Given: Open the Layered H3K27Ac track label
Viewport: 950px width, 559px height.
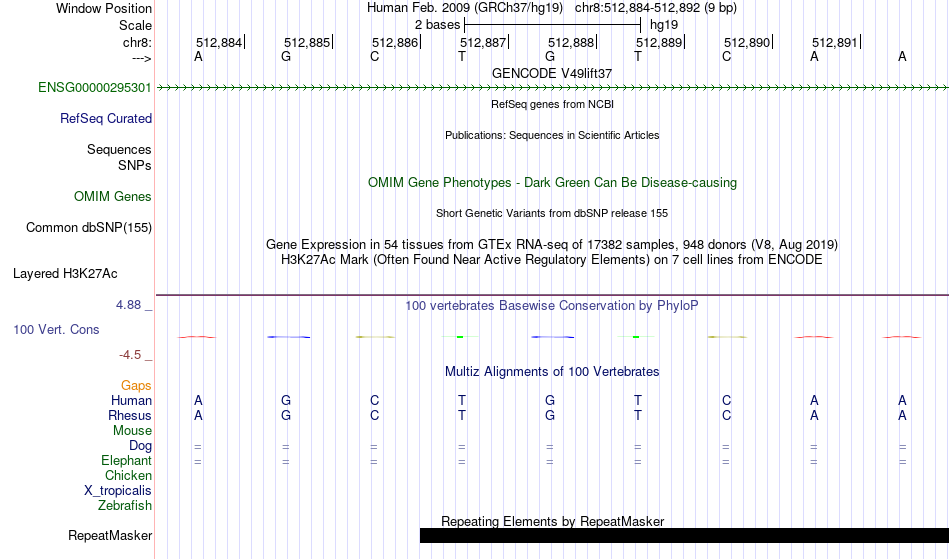Looking at the screenshot, I should click(65, 274).
